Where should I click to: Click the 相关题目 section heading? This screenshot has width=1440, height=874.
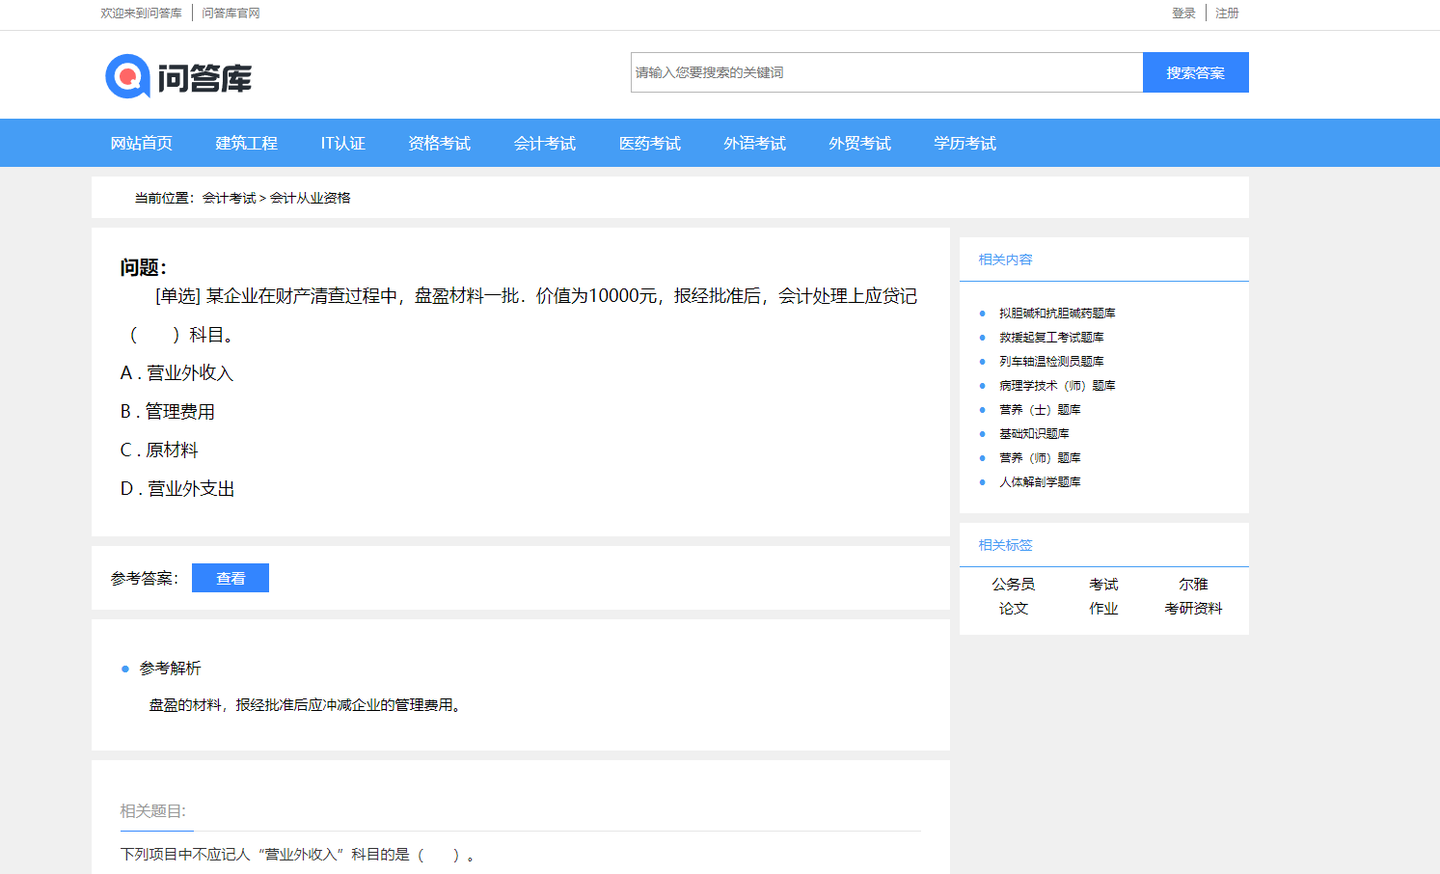153,811
